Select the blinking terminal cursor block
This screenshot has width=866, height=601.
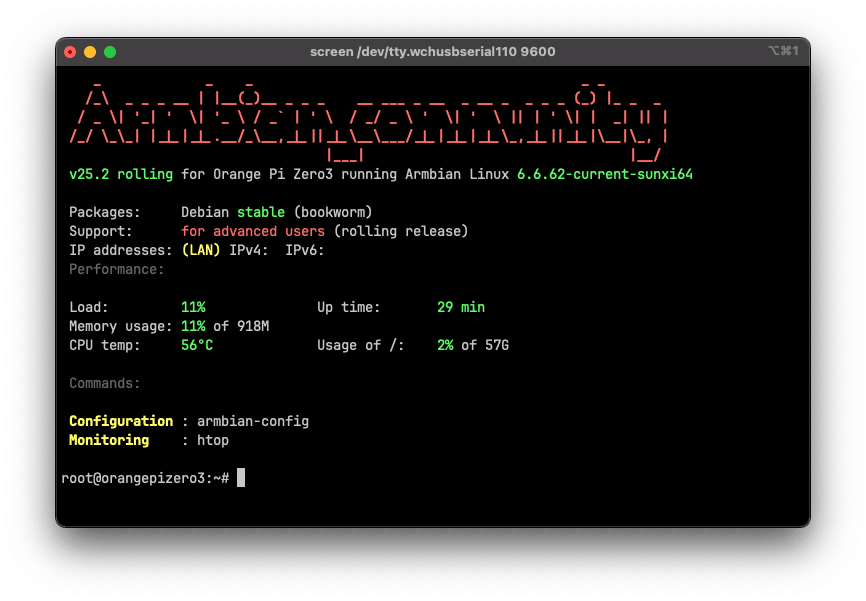click(241, 477)
